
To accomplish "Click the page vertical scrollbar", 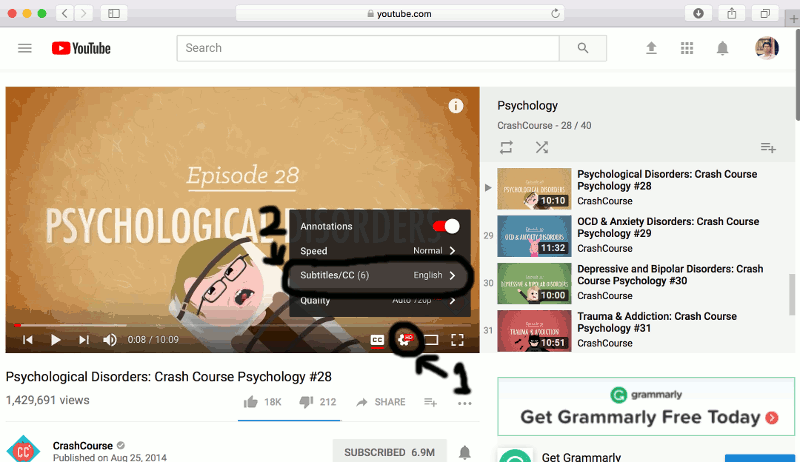I will pyautogui.click(x=797, y=74).
